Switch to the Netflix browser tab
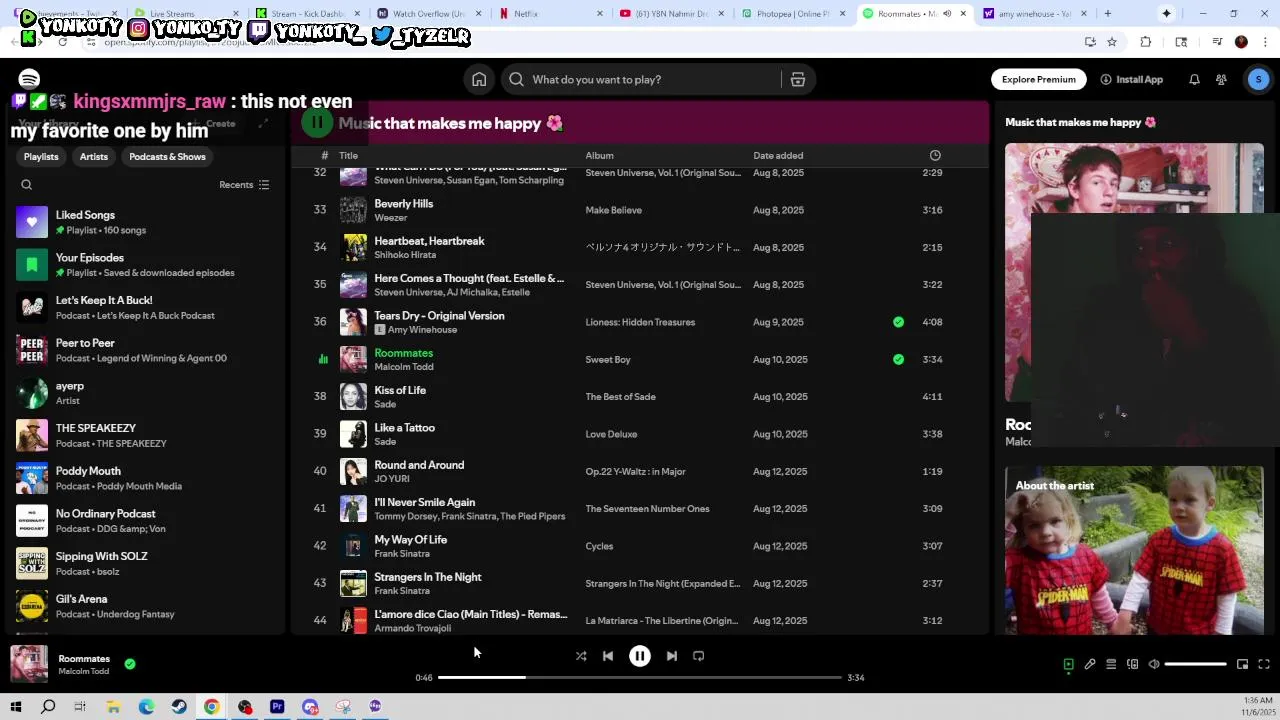 click(x=552, y=14)
